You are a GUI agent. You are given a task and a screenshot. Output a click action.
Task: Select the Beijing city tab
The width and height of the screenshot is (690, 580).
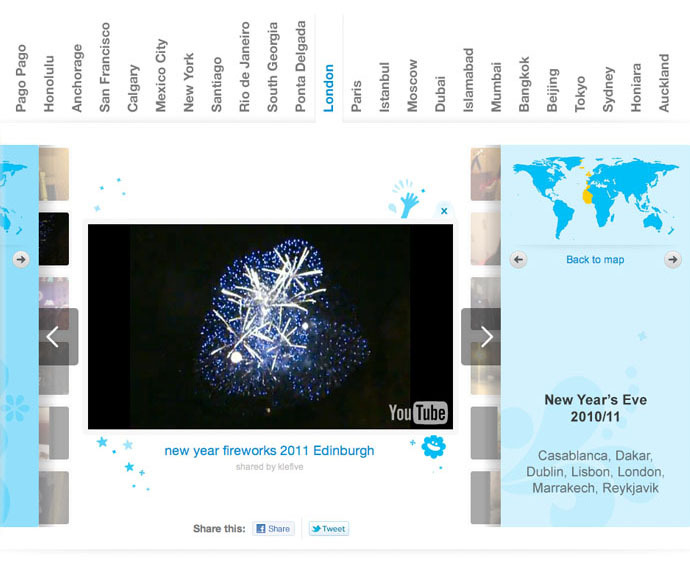tap(552, 90)
